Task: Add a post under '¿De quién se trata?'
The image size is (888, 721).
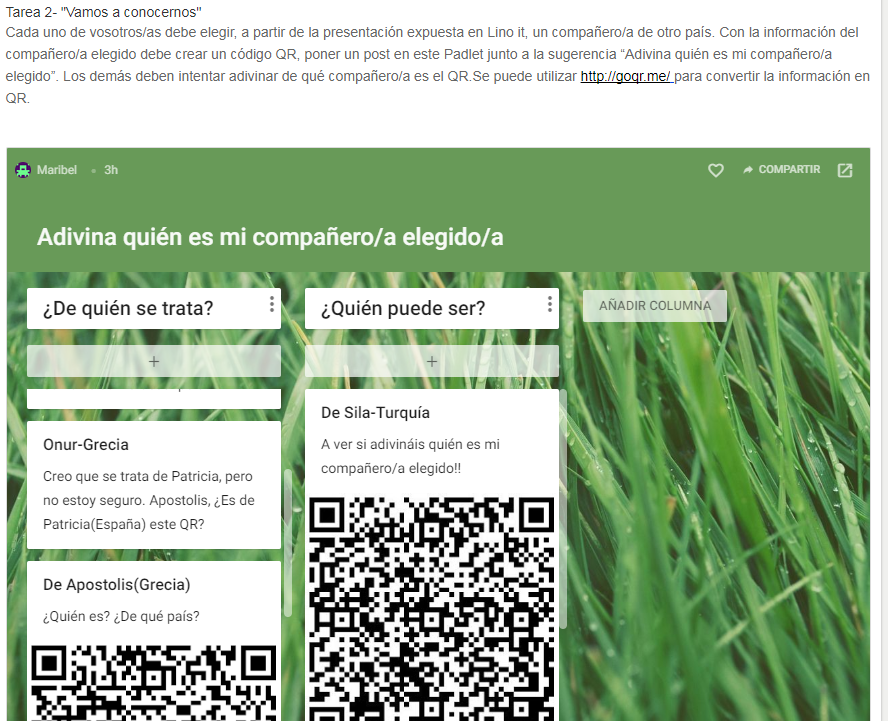Action: (x=154, y=361)
